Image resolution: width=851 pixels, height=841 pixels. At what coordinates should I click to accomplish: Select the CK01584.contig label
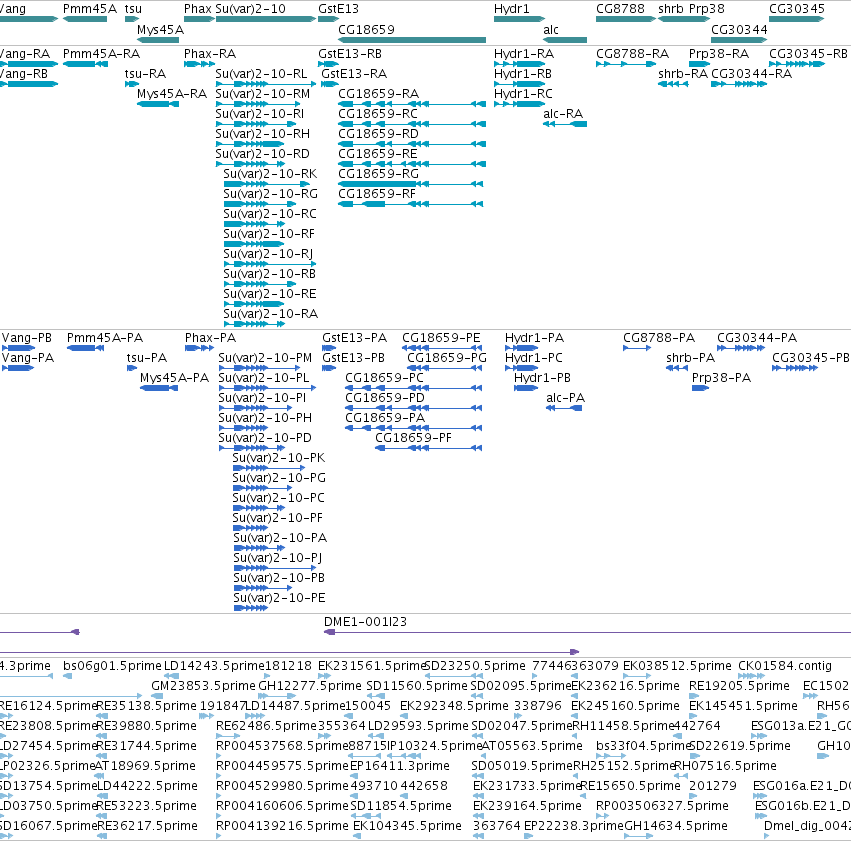pos(785,666)
